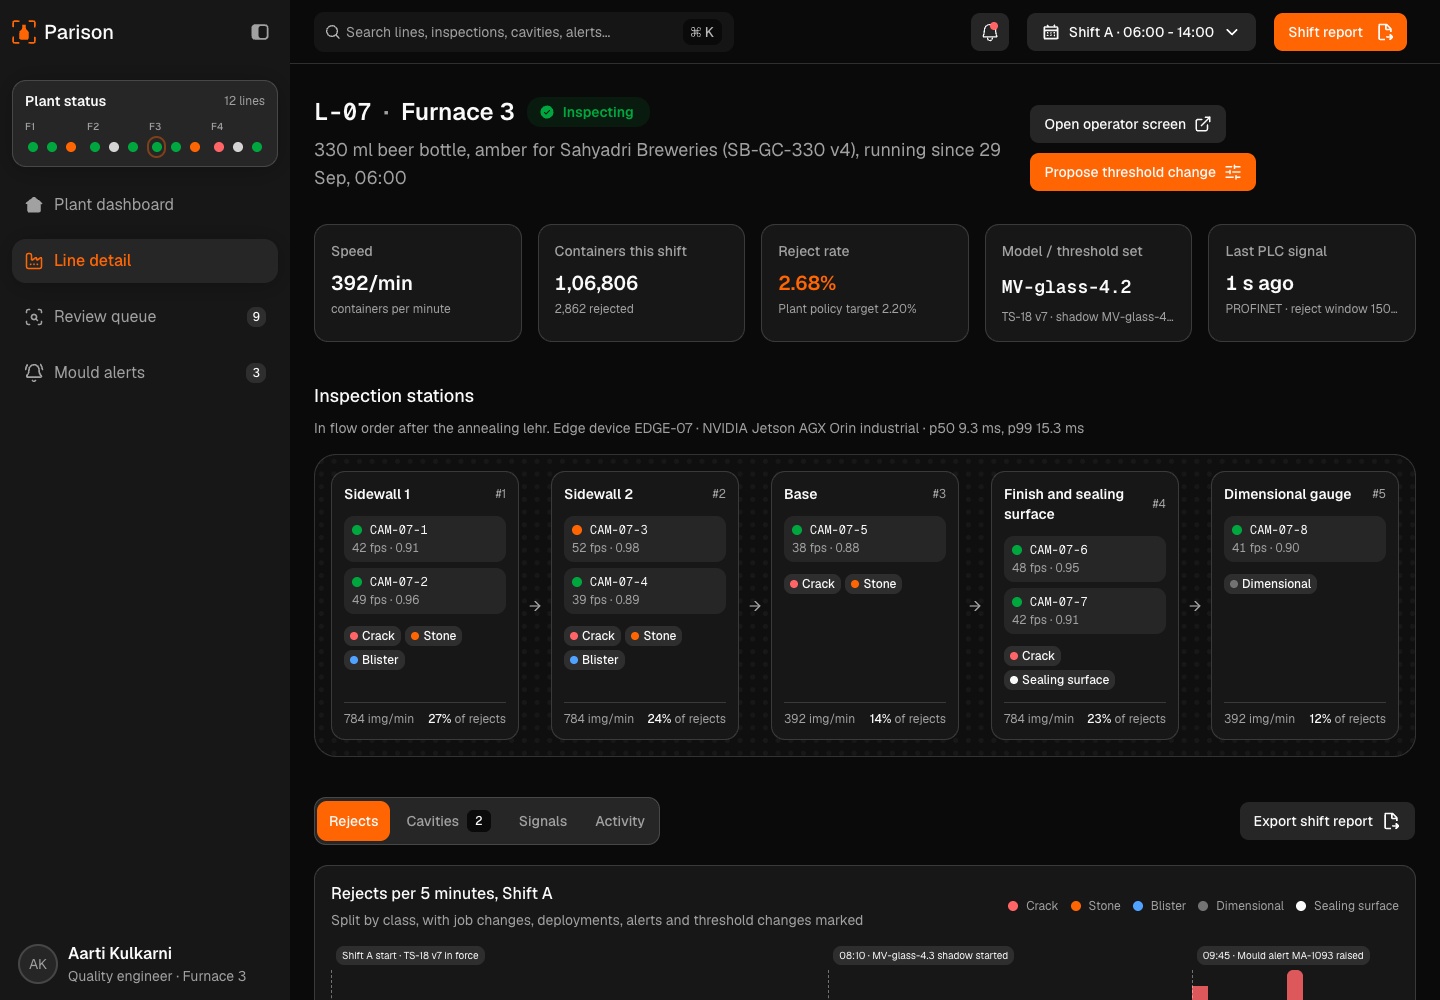The image size is (1440, 1000).
Task: Open notifications bell
Action: pos(990,32)
